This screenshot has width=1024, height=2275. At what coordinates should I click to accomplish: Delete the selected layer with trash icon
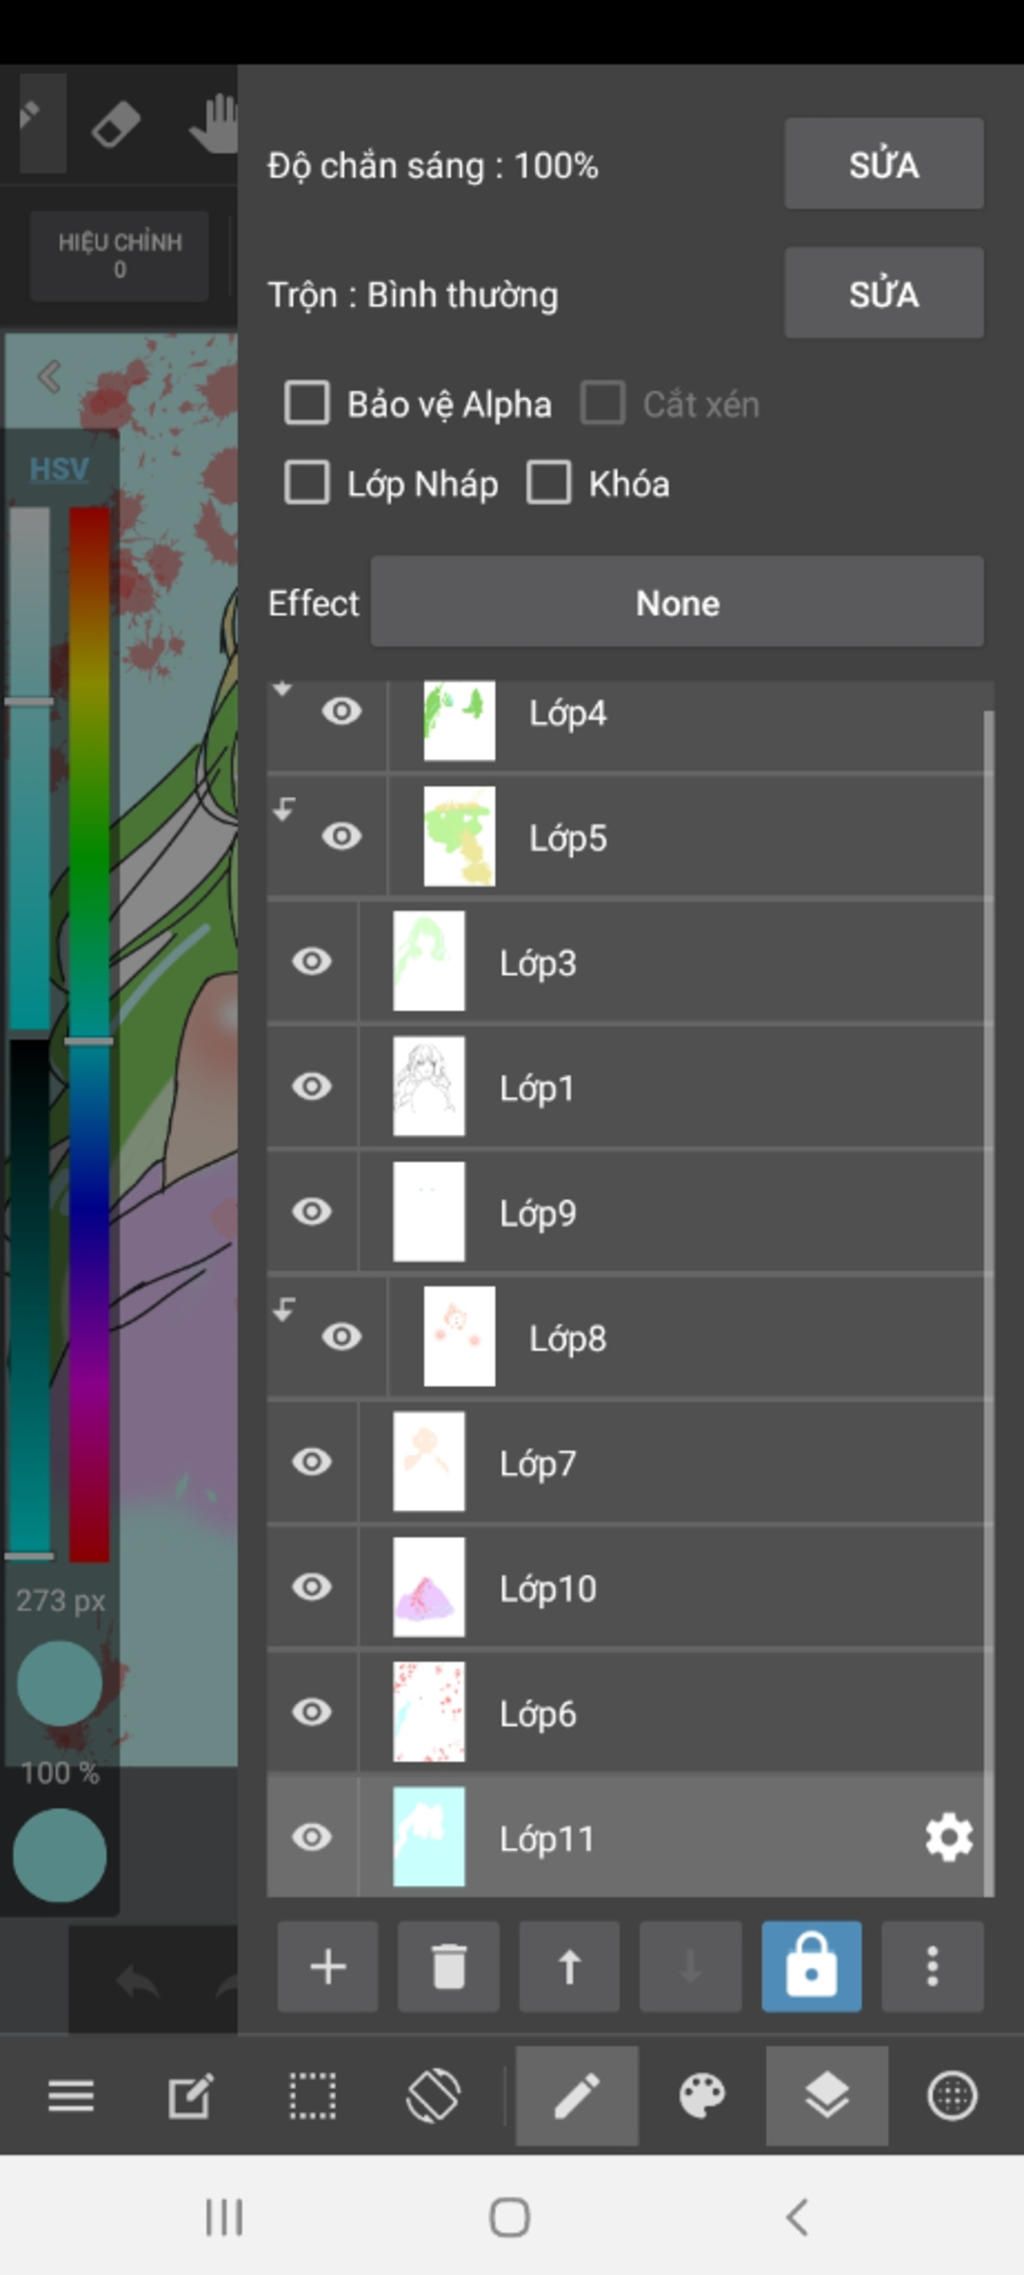tap(448, 1966)
